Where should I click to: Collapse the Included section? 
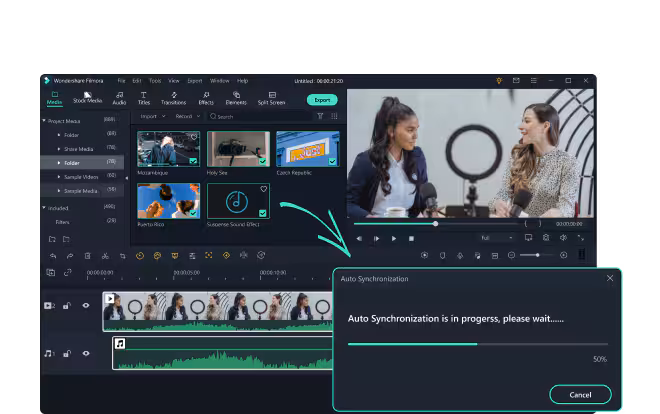[44, 208]
